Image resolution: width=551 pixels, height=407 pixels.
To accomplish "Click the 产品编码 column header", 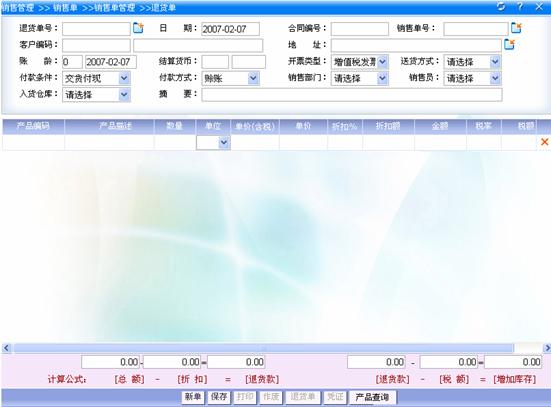I will pyautogui.click(x=33, y=126).
